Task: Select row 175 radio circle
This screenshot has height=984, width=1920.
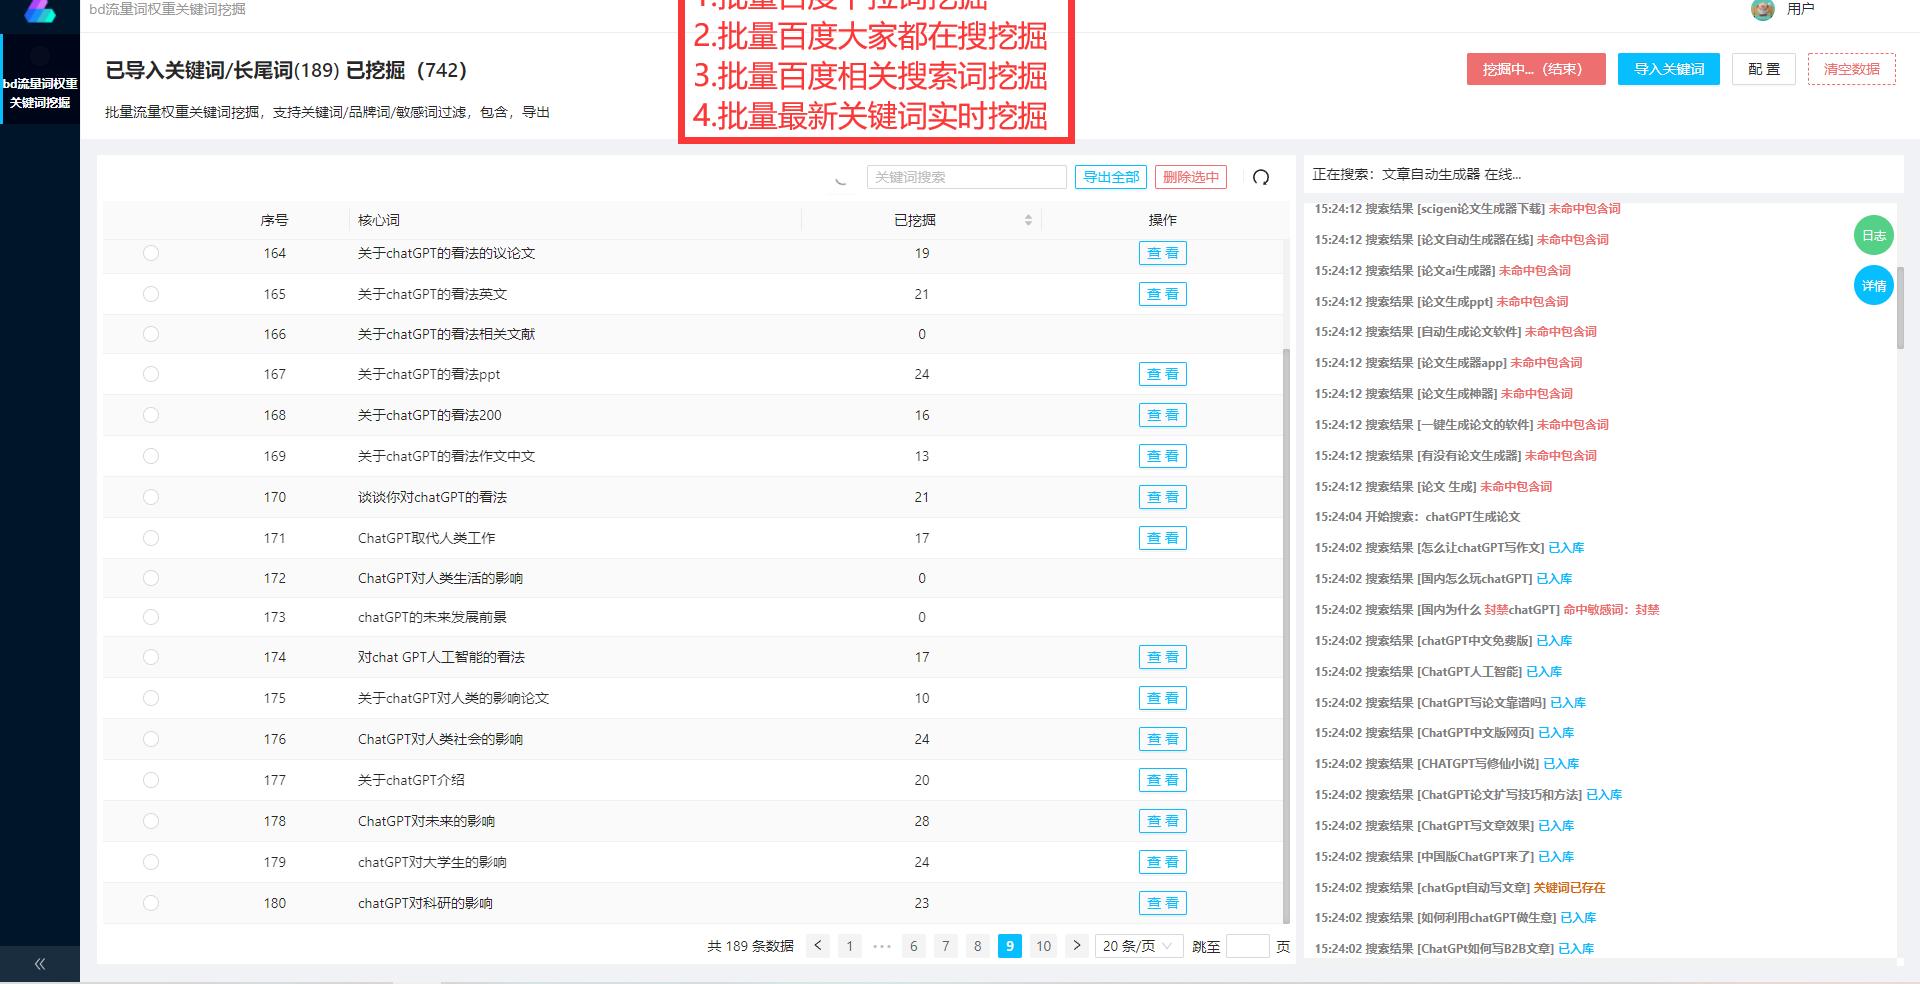Action: 151,698
